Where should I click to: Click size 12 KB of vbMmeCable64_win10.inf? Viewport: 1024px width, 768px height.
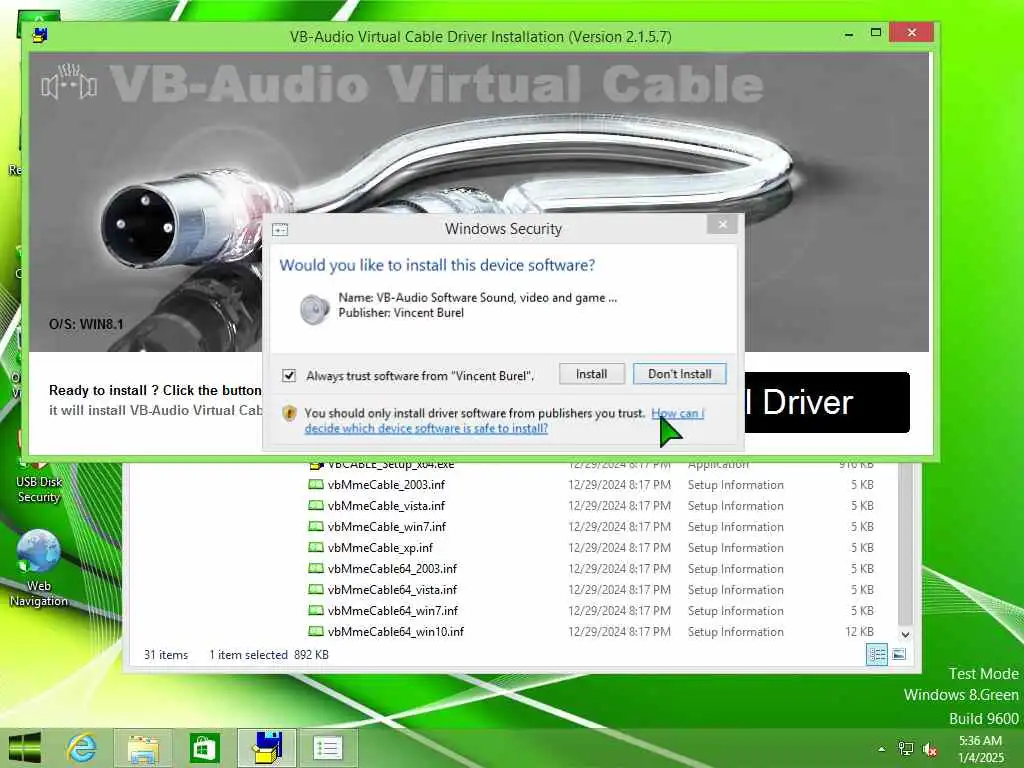point(859,632)
